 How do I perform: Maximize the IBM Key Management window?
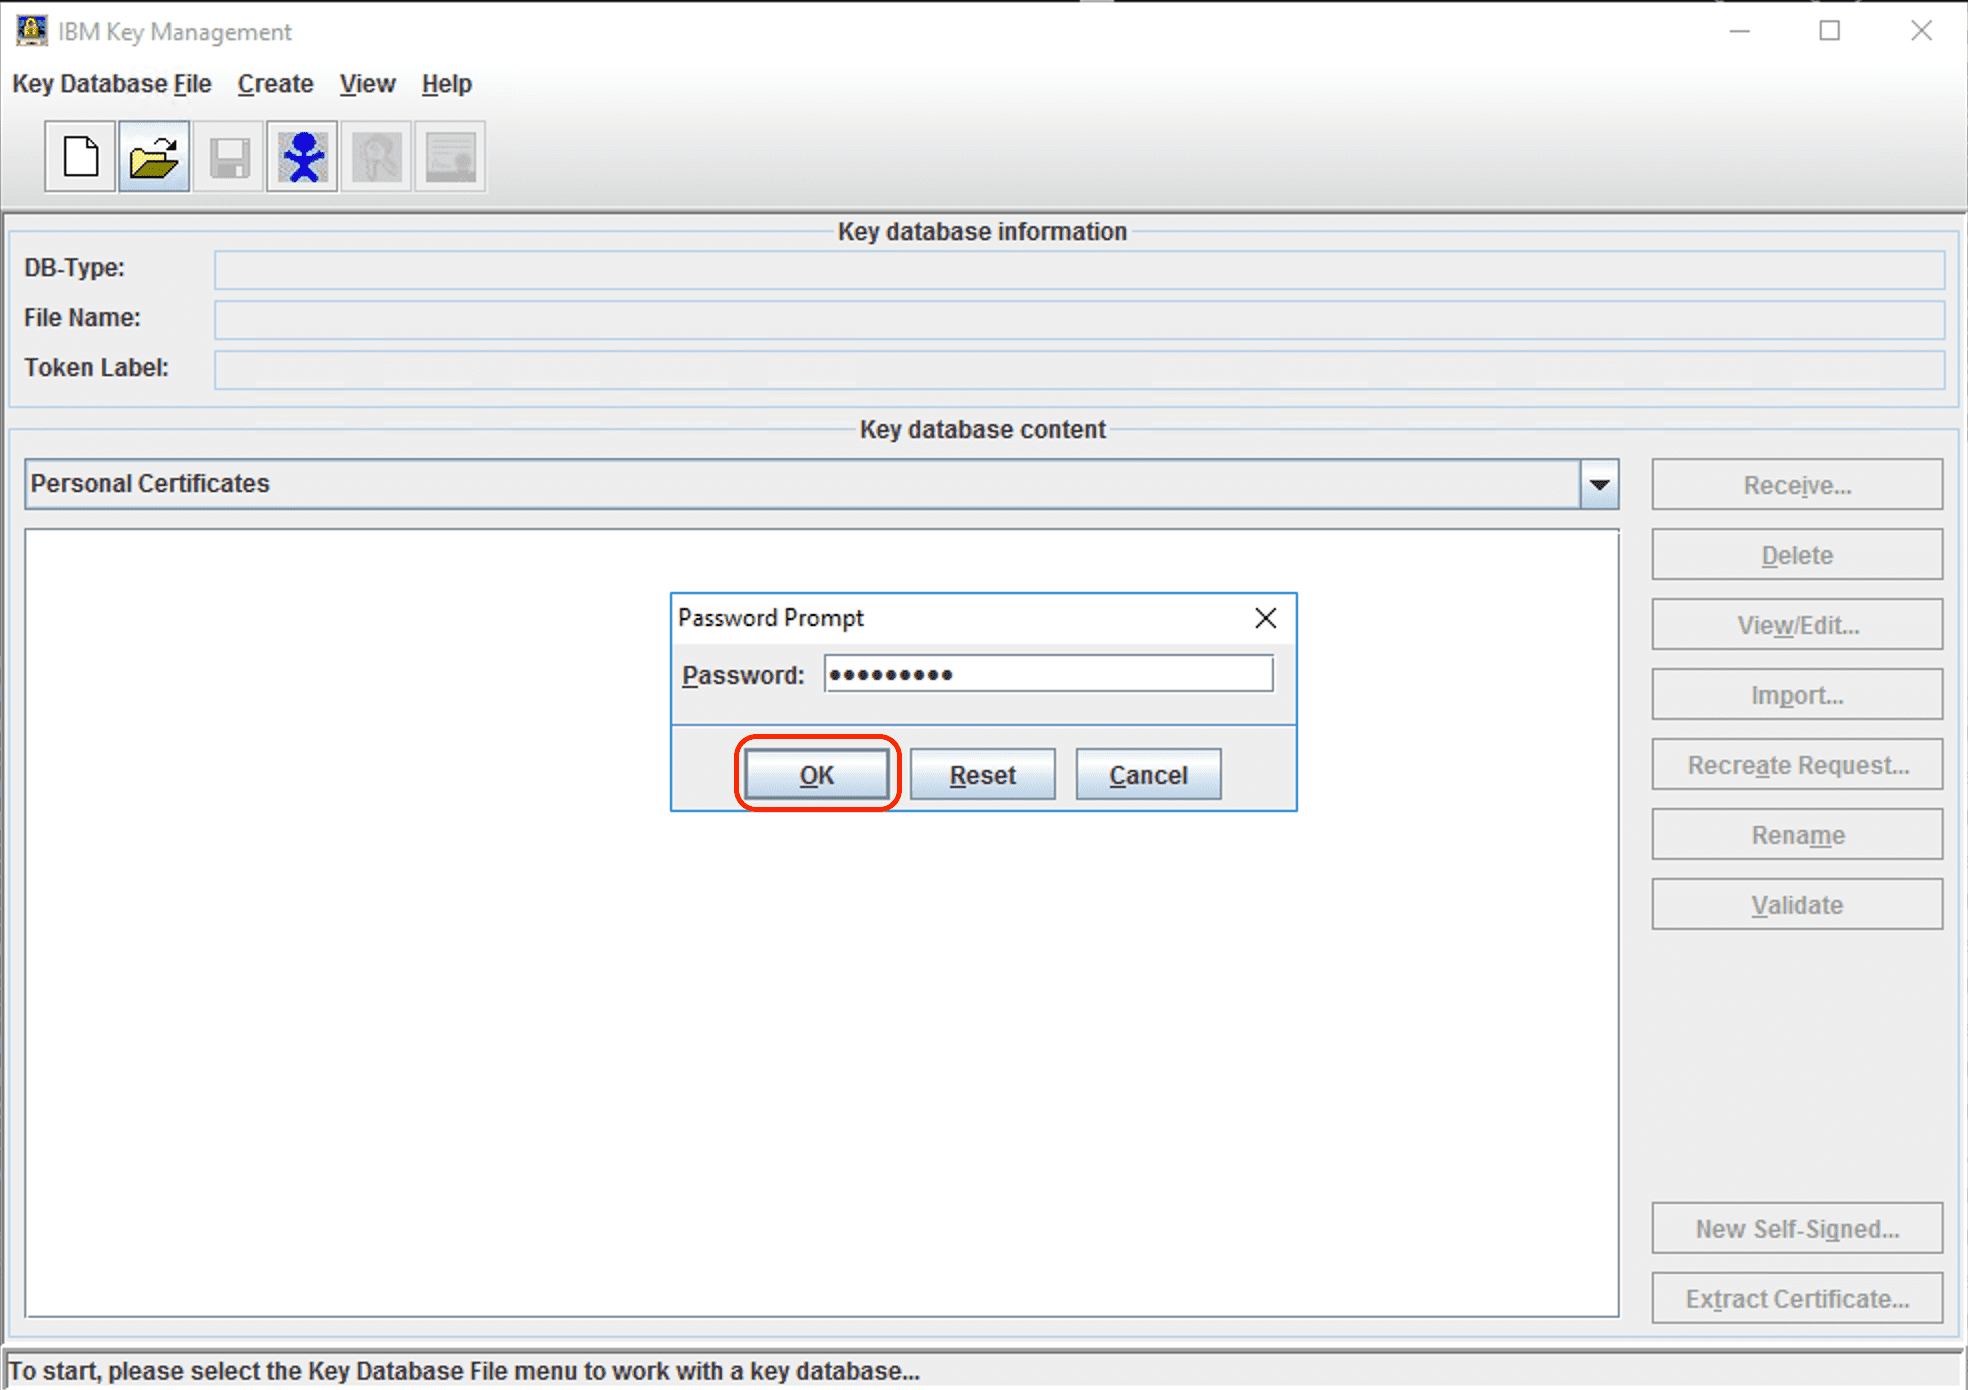point(1829,31)
